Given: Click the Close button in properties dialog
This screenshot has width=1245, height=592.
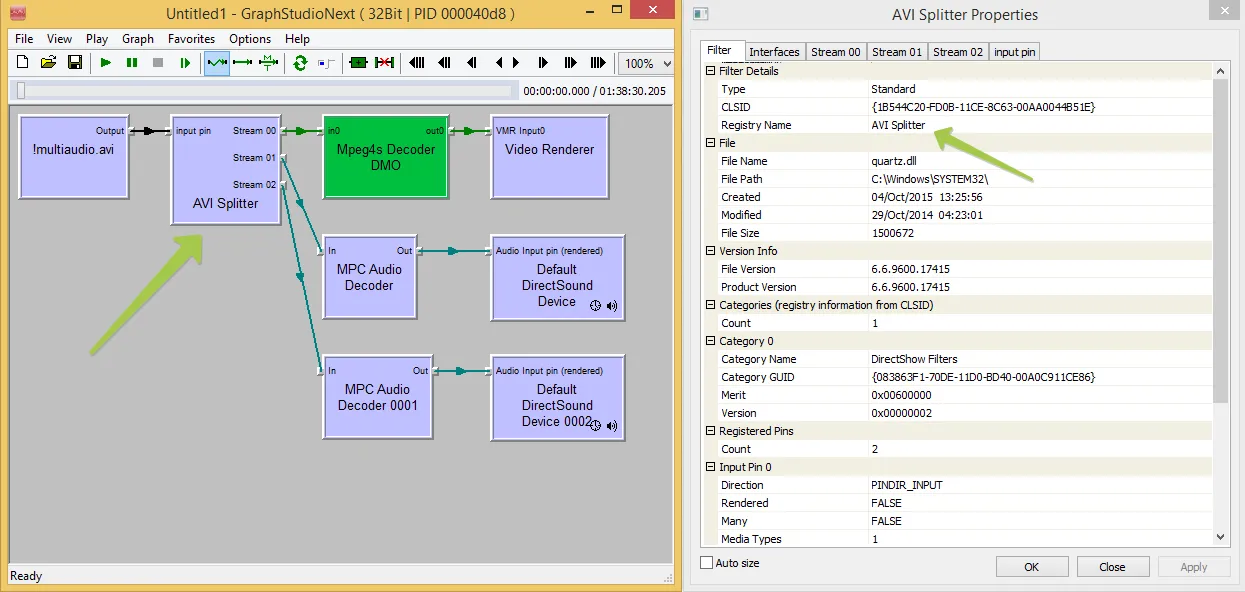Looking at the screenshot, I should (1112, 567).
